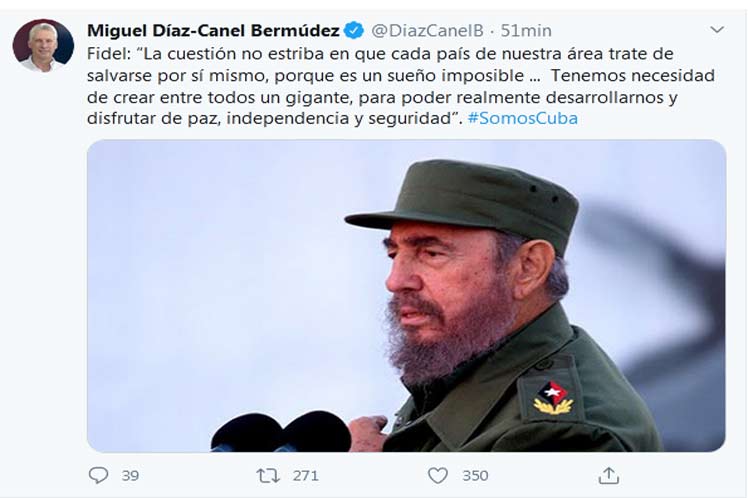Click the microphones in the photo
Viewport: 748px width, 498px height.
280,432
